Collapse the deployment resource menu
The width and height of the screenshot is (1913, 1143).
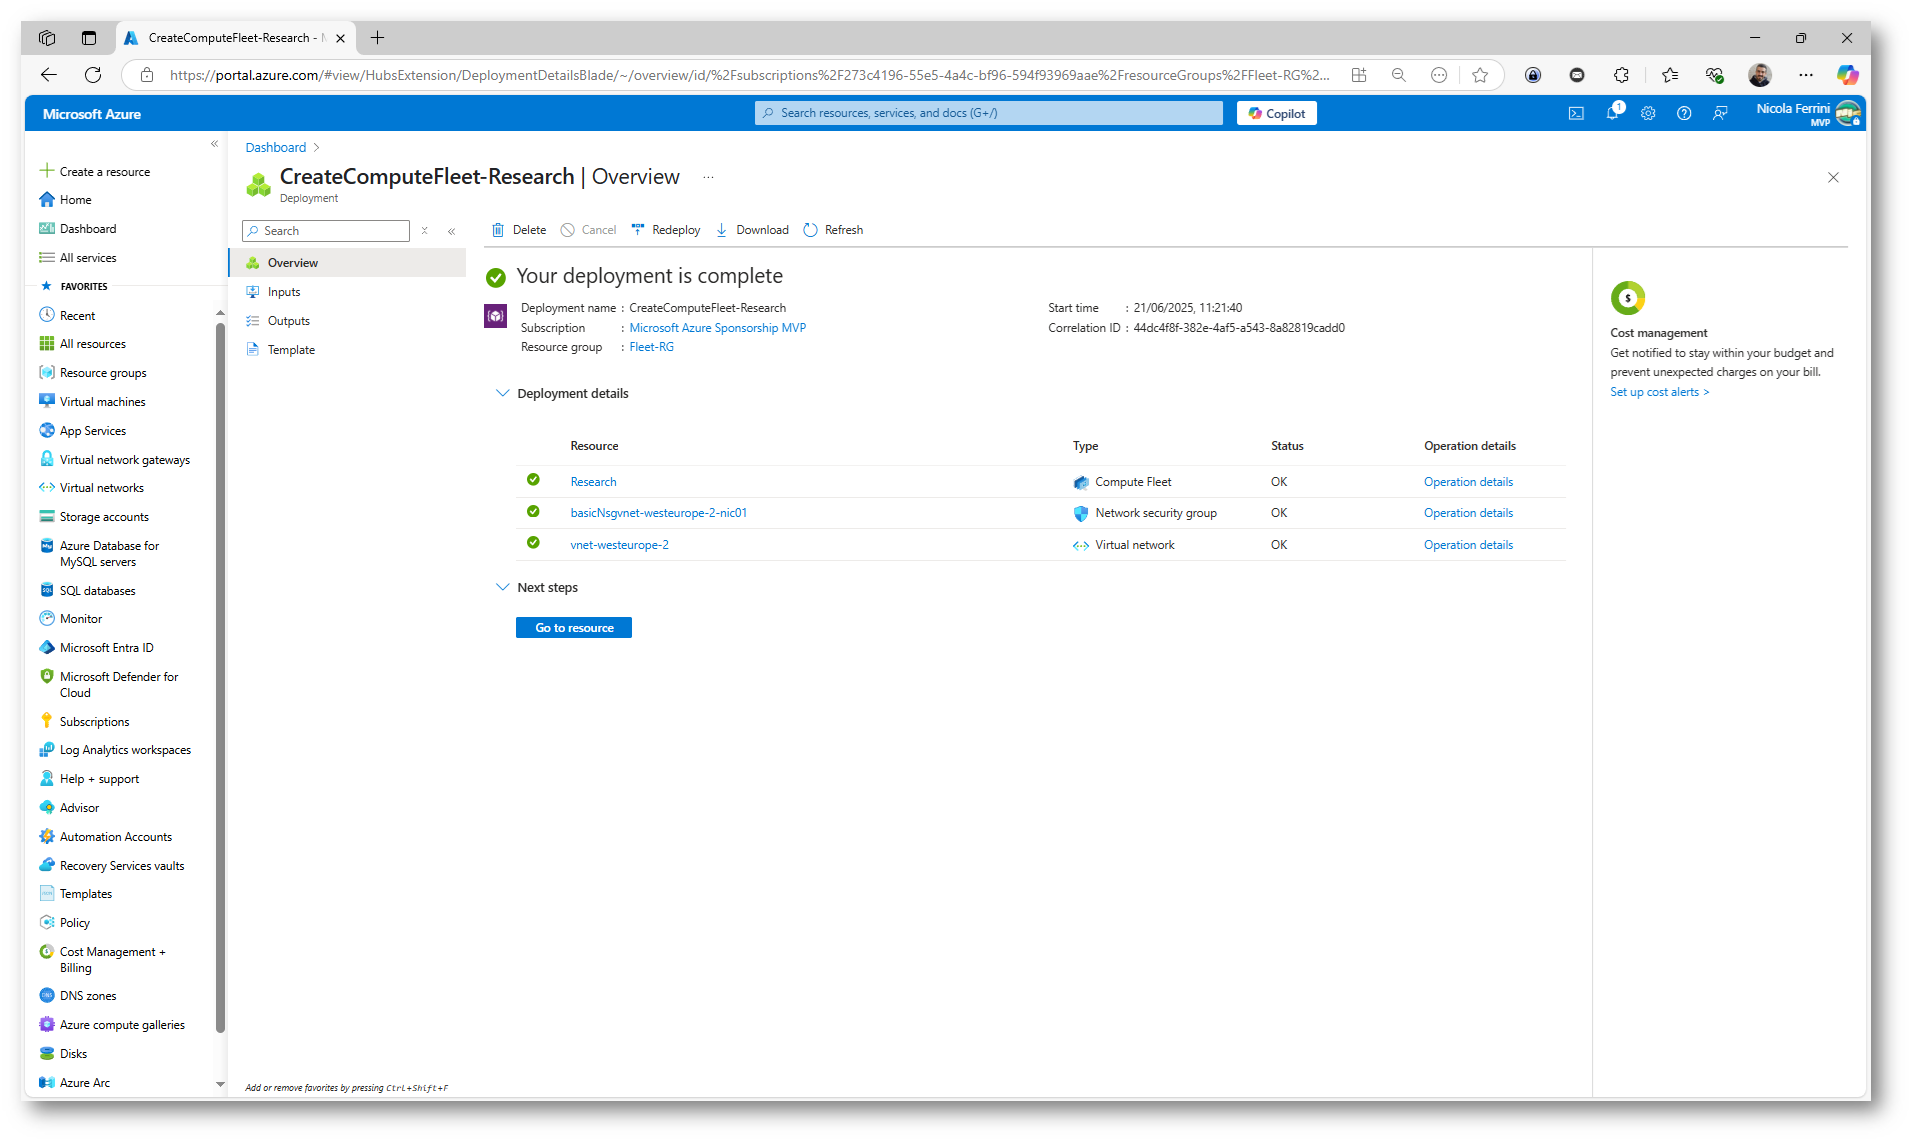(452, 231)
